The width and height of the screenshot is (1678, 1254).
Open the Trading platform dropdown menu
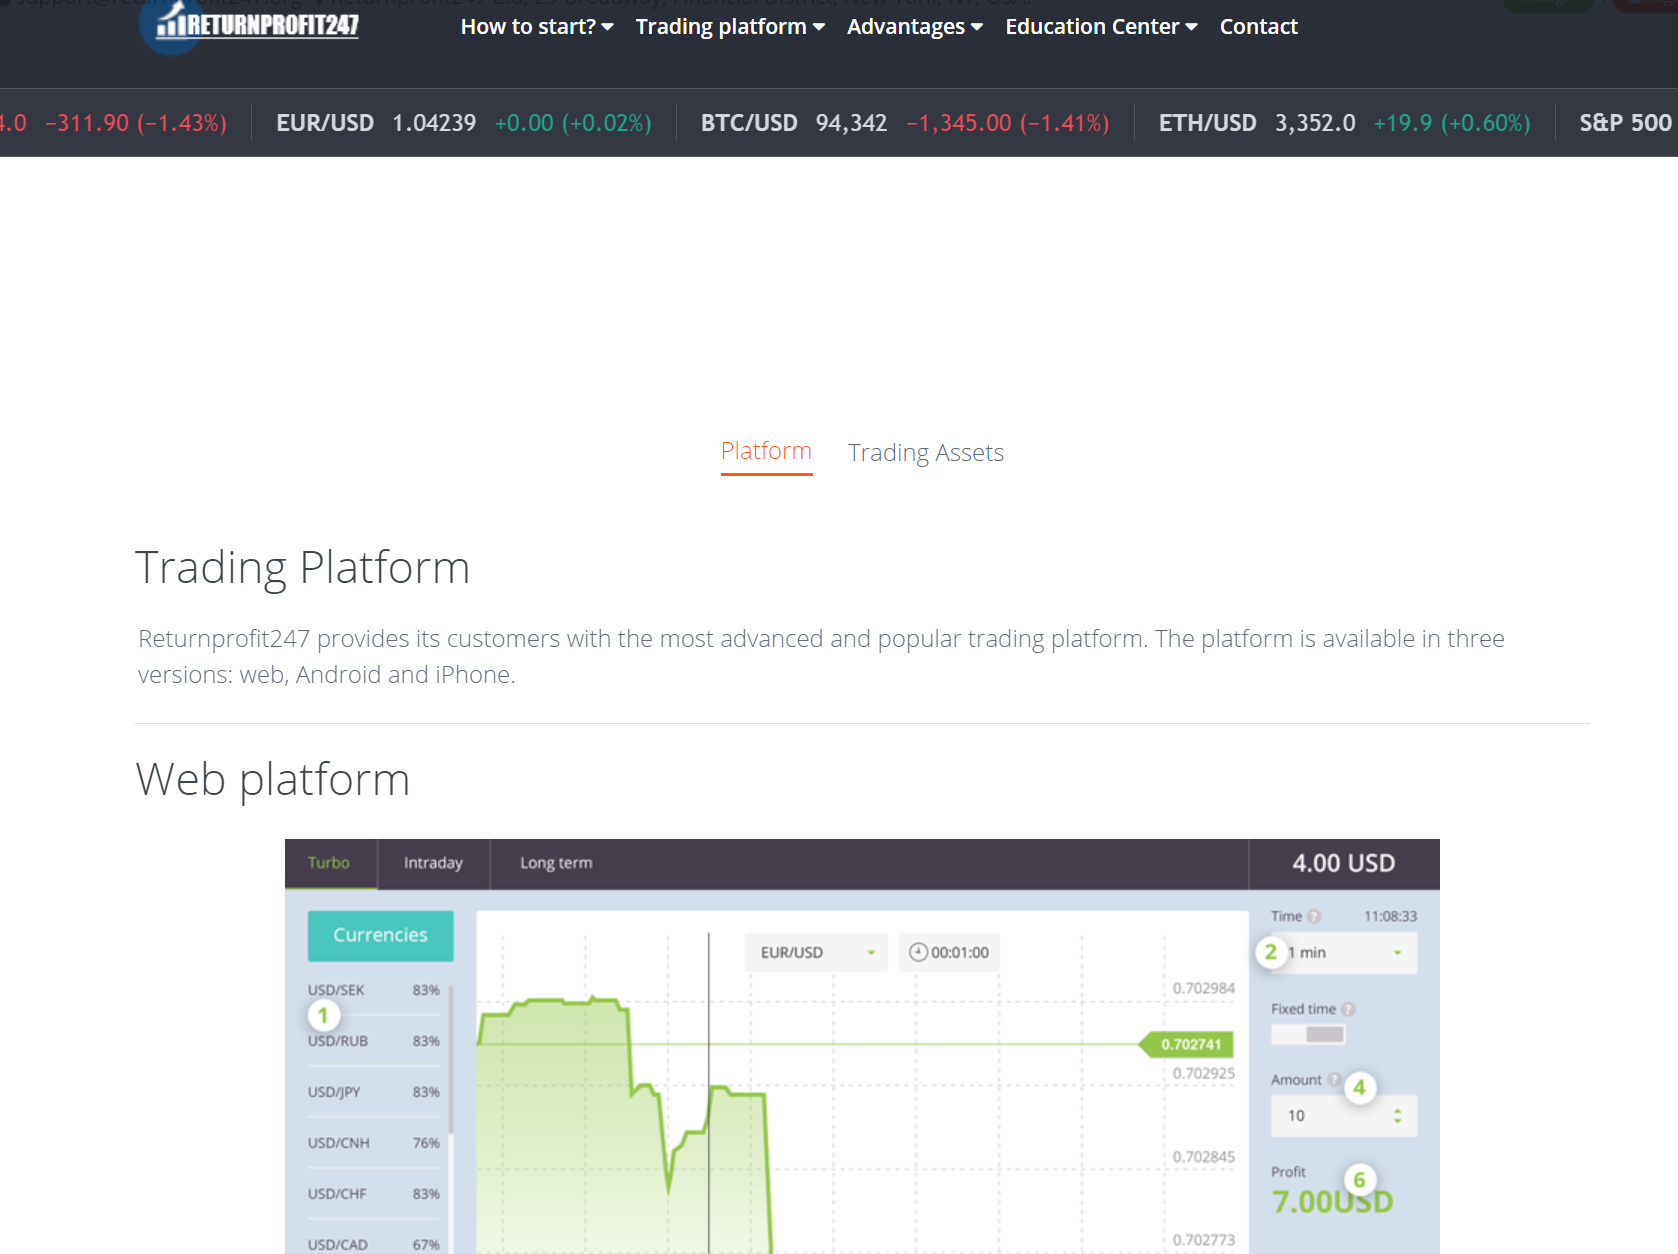tap(729, 27)
